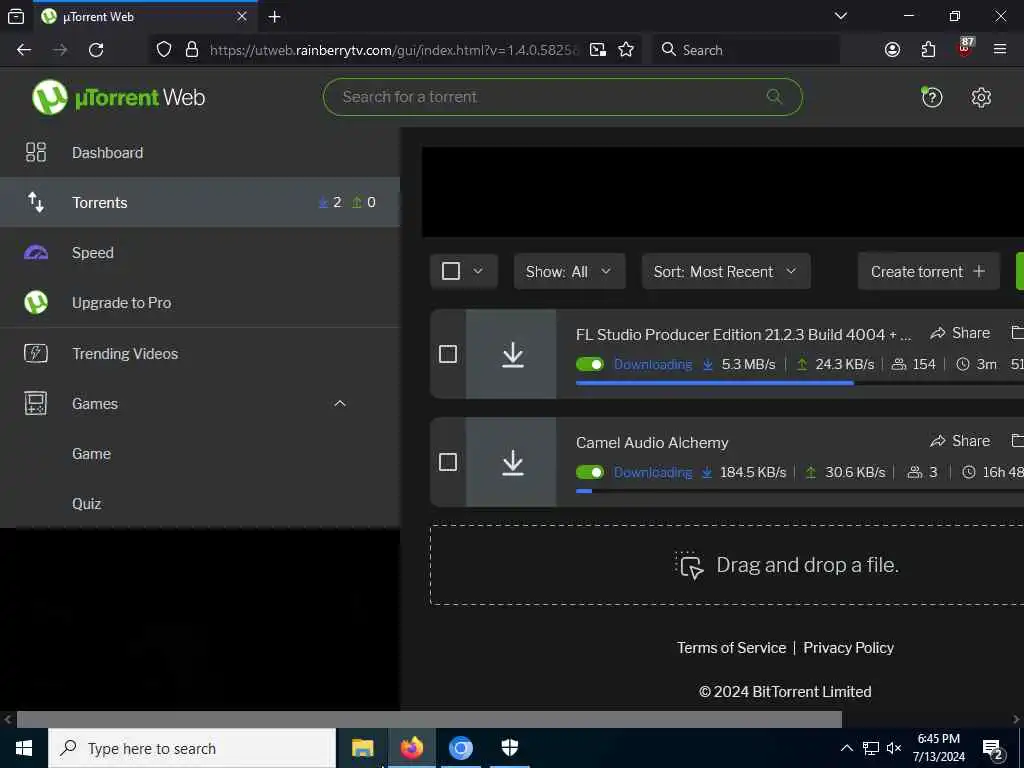Open File Explorer from taskbar
This screenshot has width=1024, height=768.
coord(362,748)
